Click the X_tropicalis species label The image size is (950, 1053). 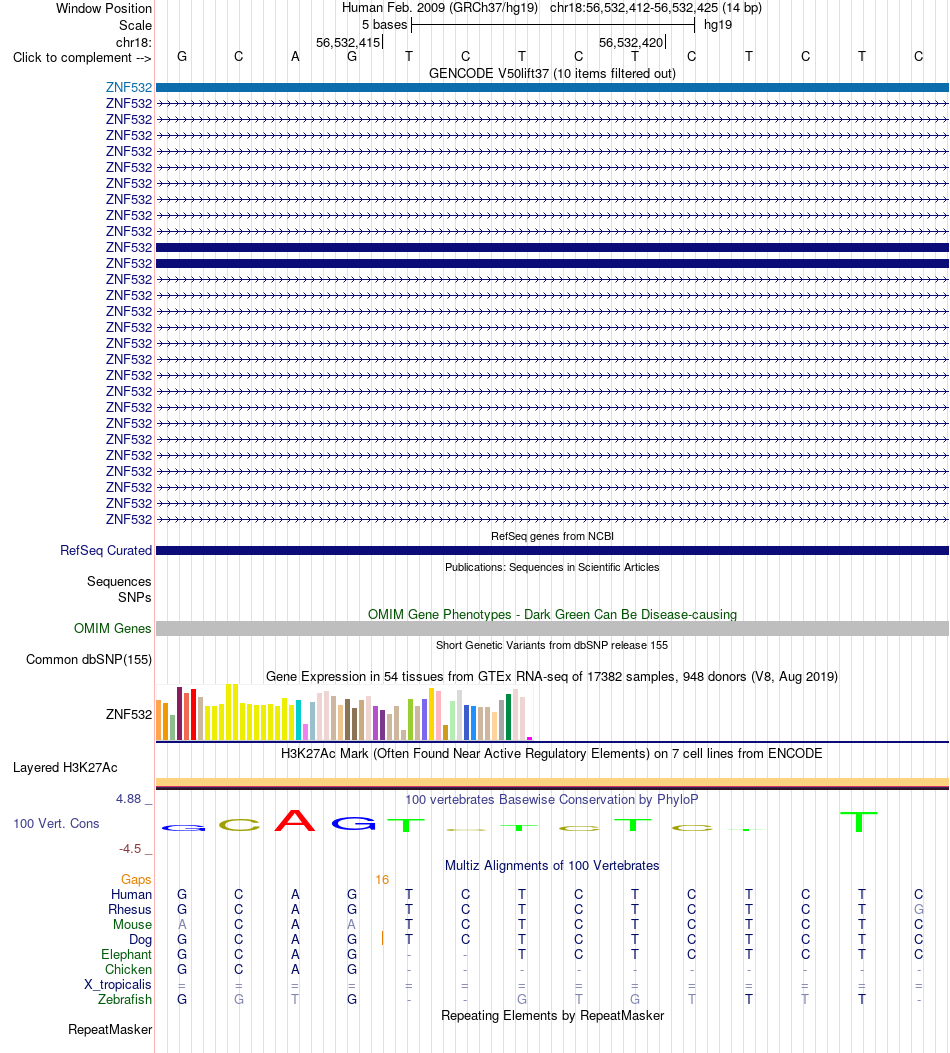[117, 985]
